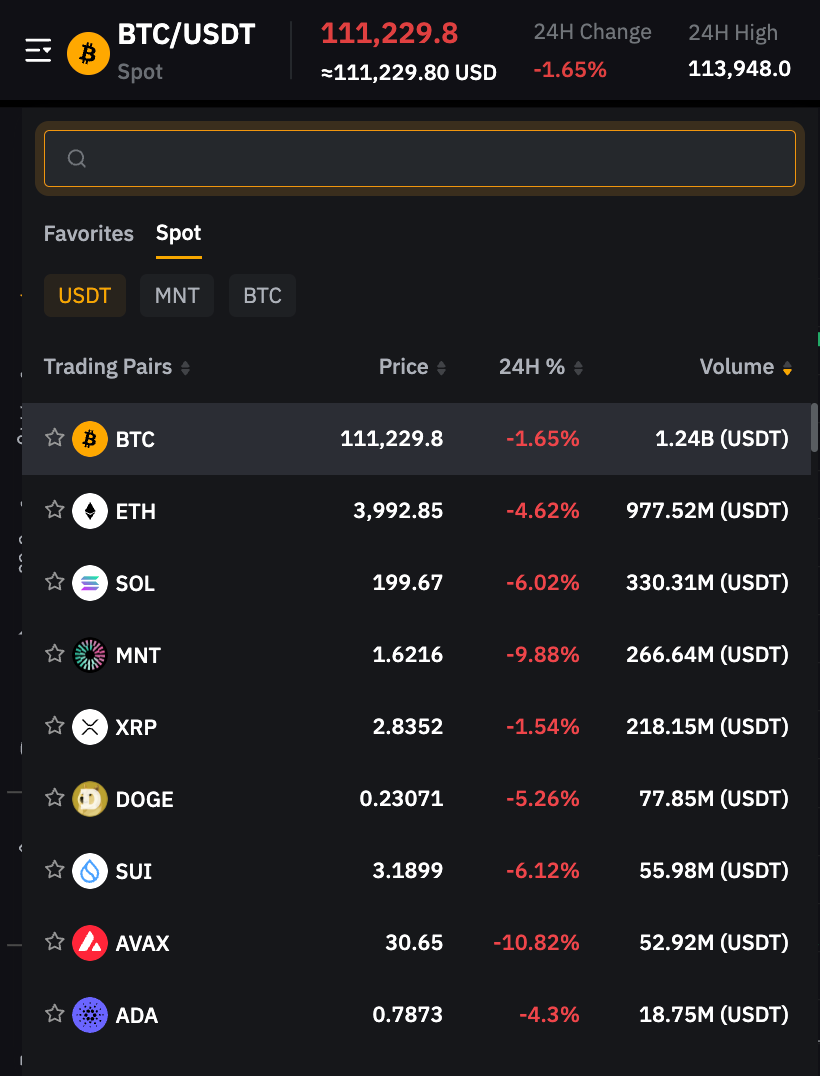Click the MNT coin icon

tap(90, 655)
